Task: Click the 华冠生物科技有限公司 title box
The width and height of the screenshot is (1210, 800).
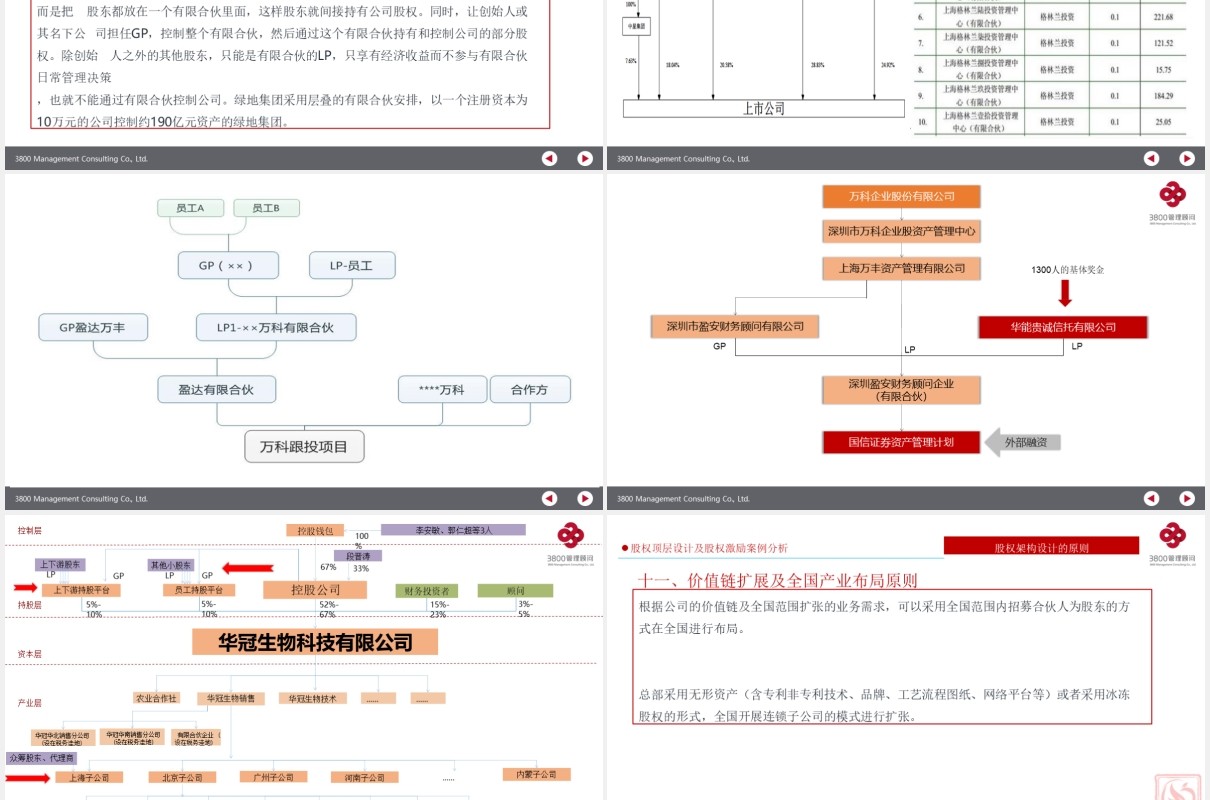Action: pos(315,641)
